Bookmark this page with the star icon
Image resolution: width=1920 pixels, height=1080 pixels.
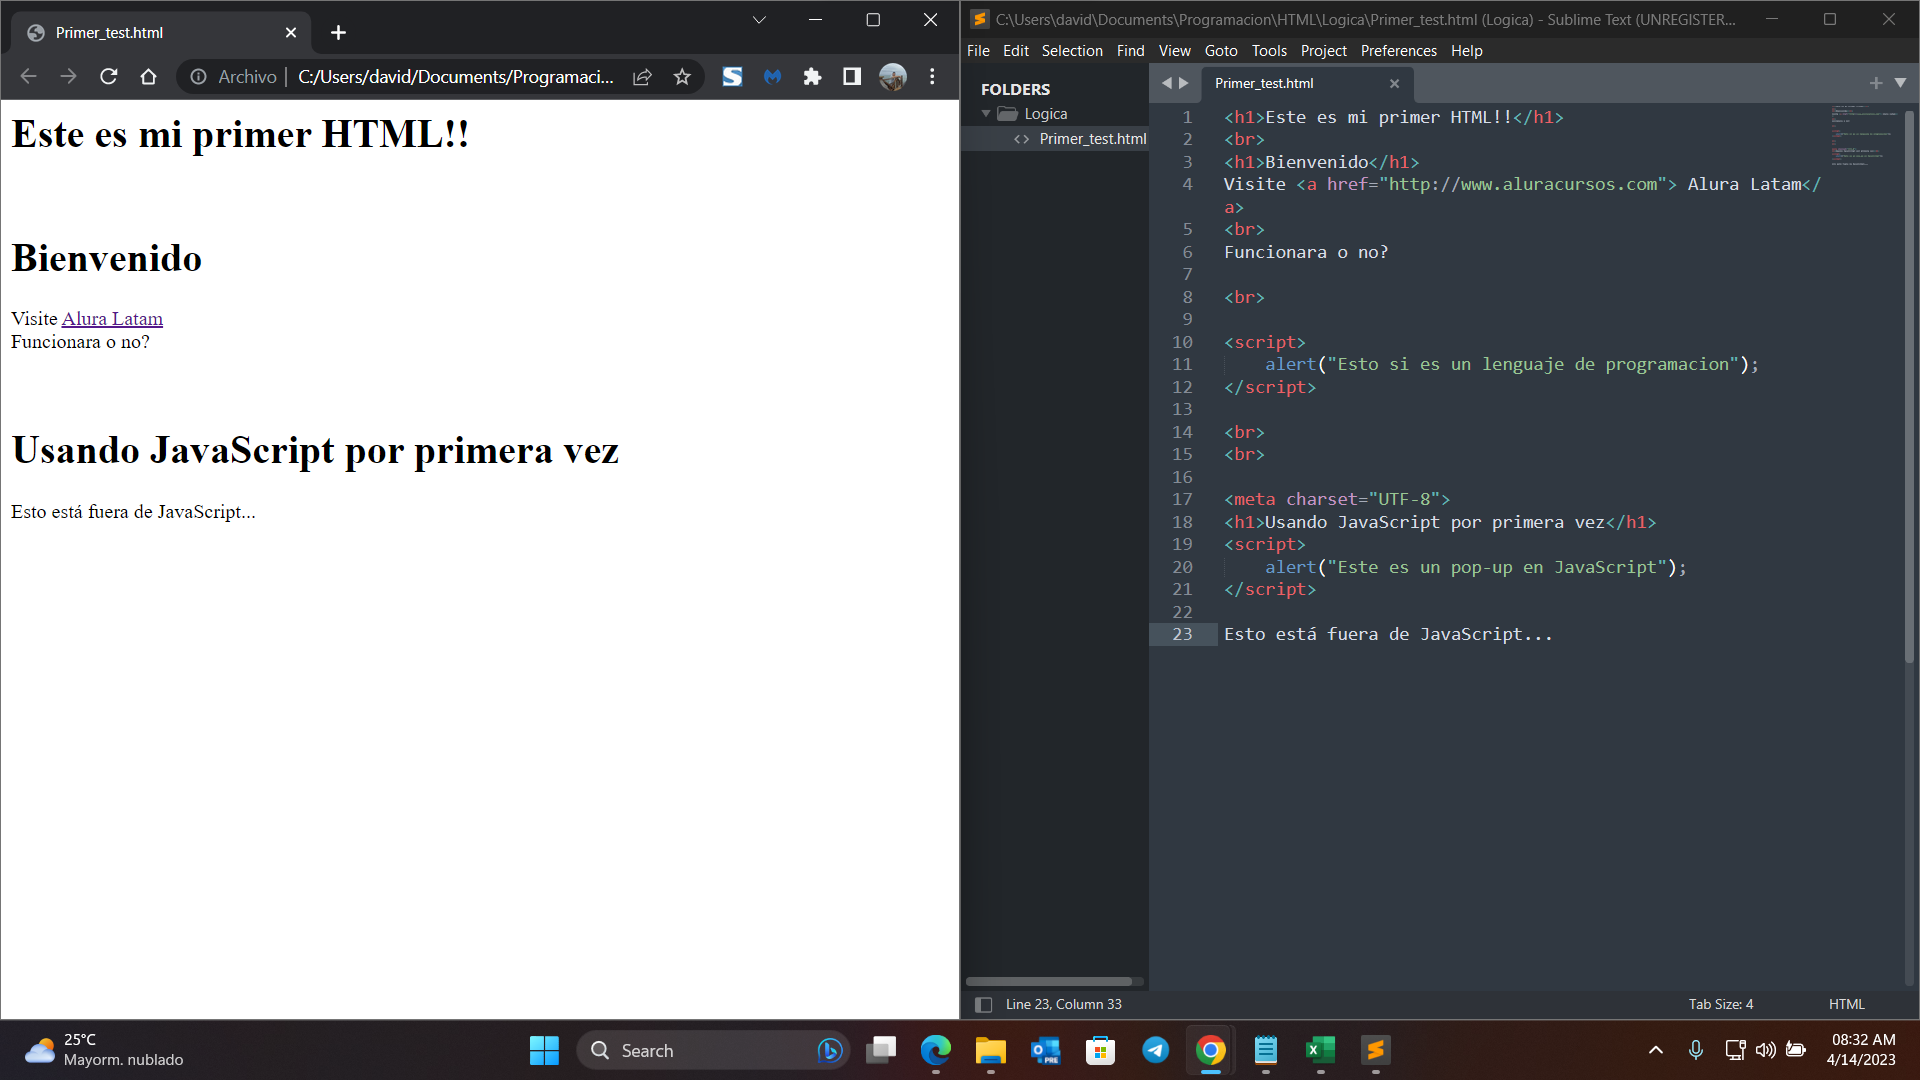tap(682, 77)
